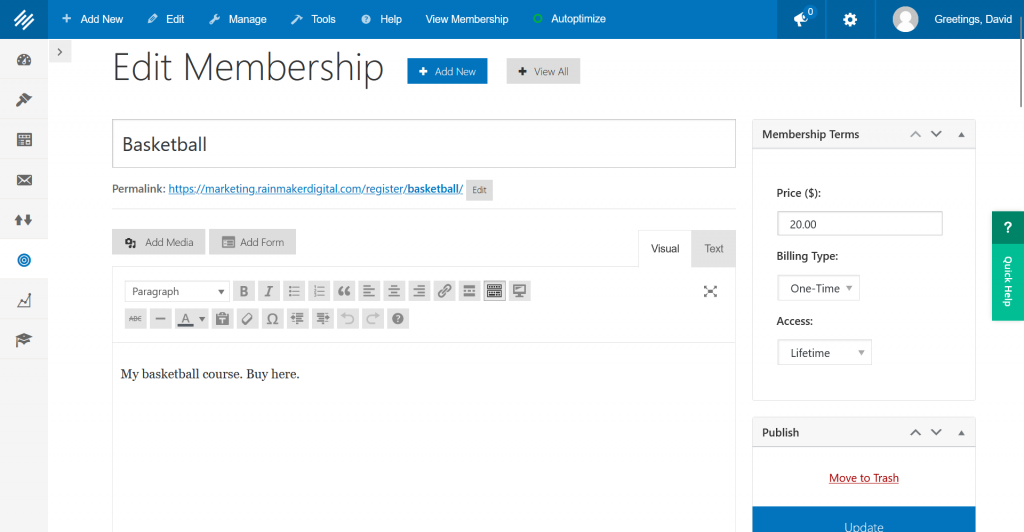Switch to the Visual editor tab
Image resolution: width=1024 pixels, height=532 pixels.
(665, 249)
